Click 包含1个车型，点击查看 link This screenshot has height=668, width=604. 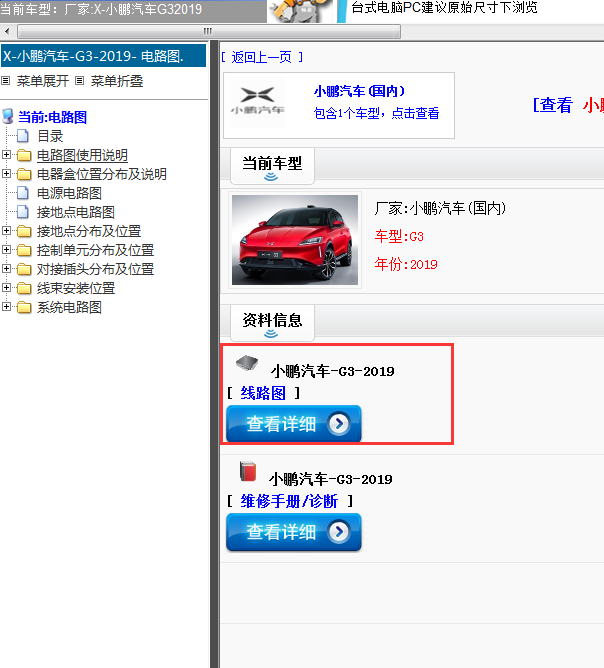[376, 113]
